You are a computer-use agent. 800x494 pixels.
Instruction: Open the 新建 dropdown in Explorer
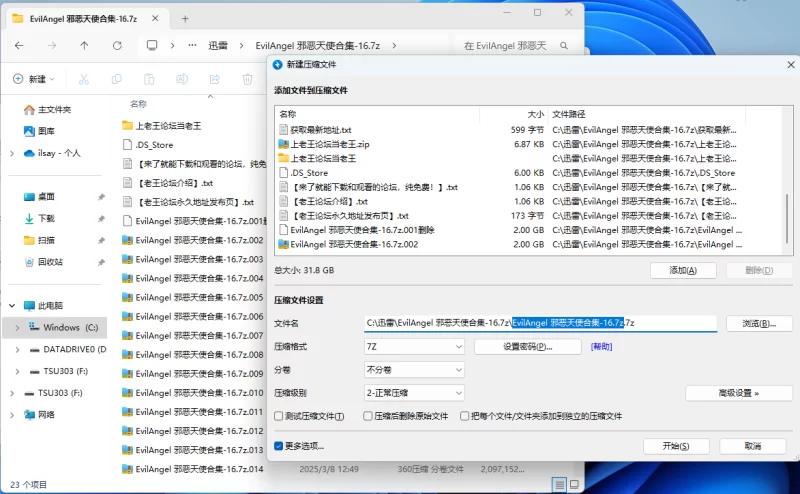coord(34,79)
